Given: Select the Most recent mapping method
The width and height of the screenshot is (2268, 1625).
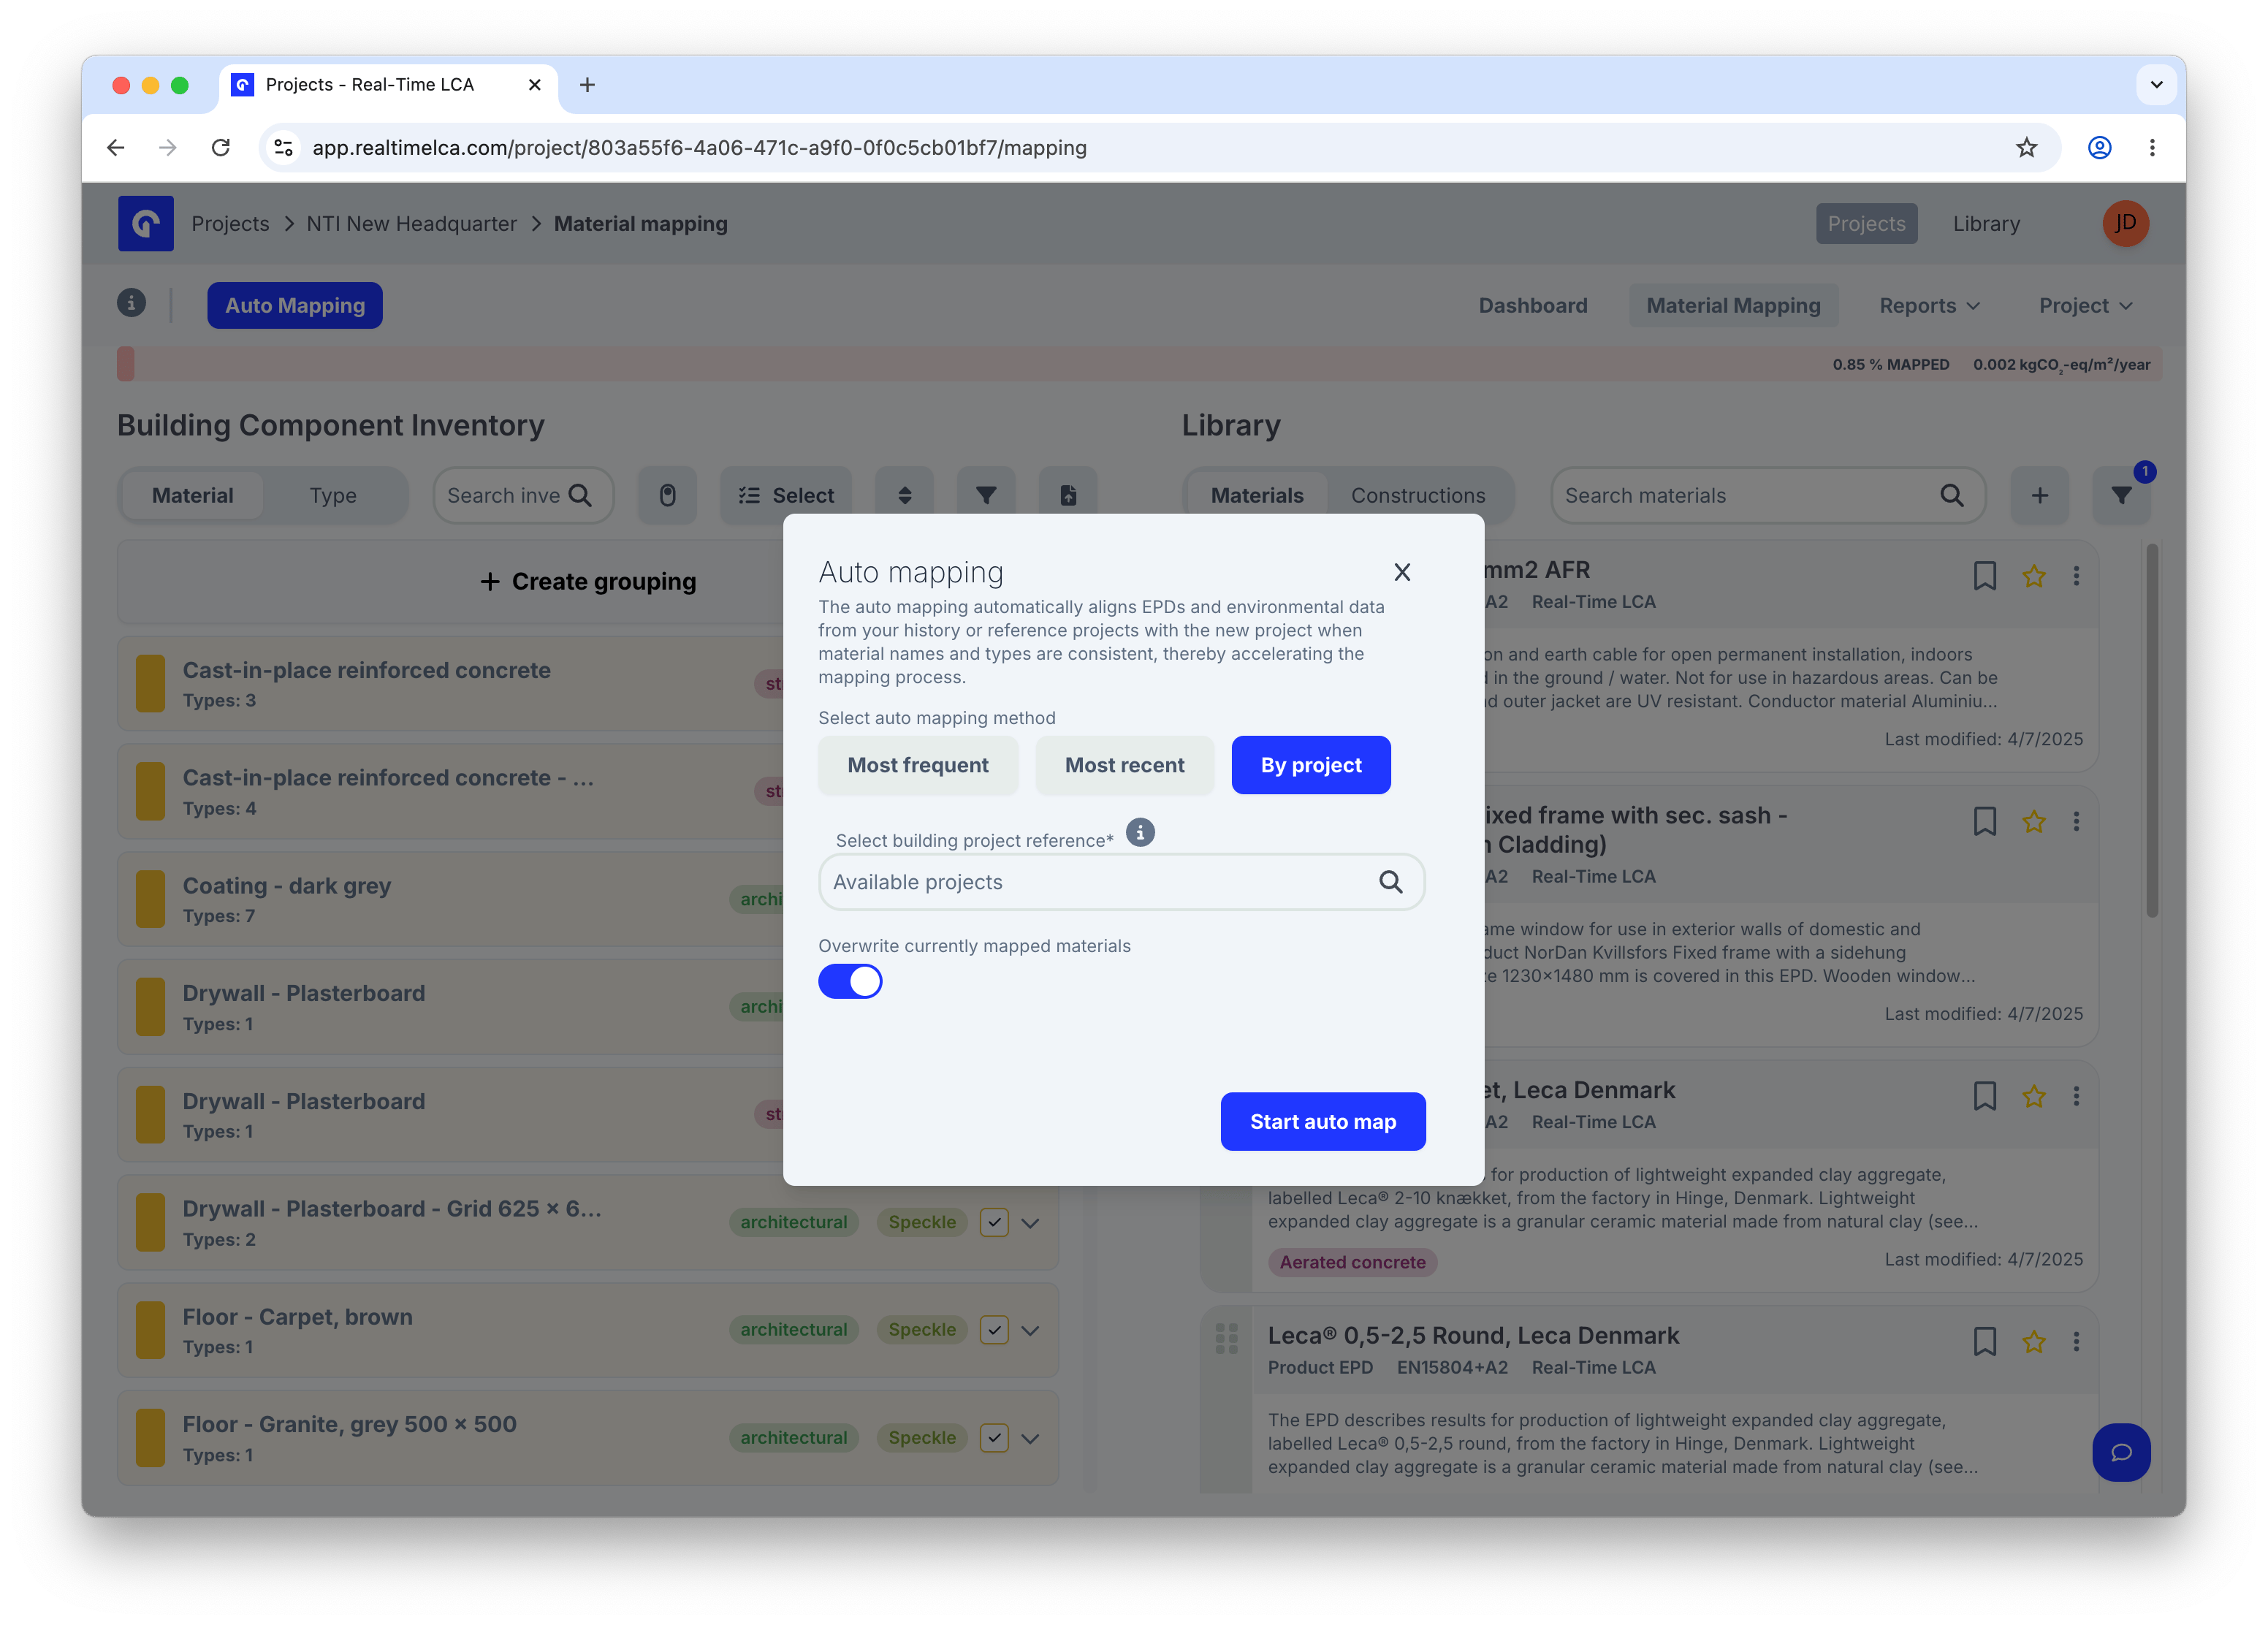Looking at the screenshot, I should [1124, 765].
